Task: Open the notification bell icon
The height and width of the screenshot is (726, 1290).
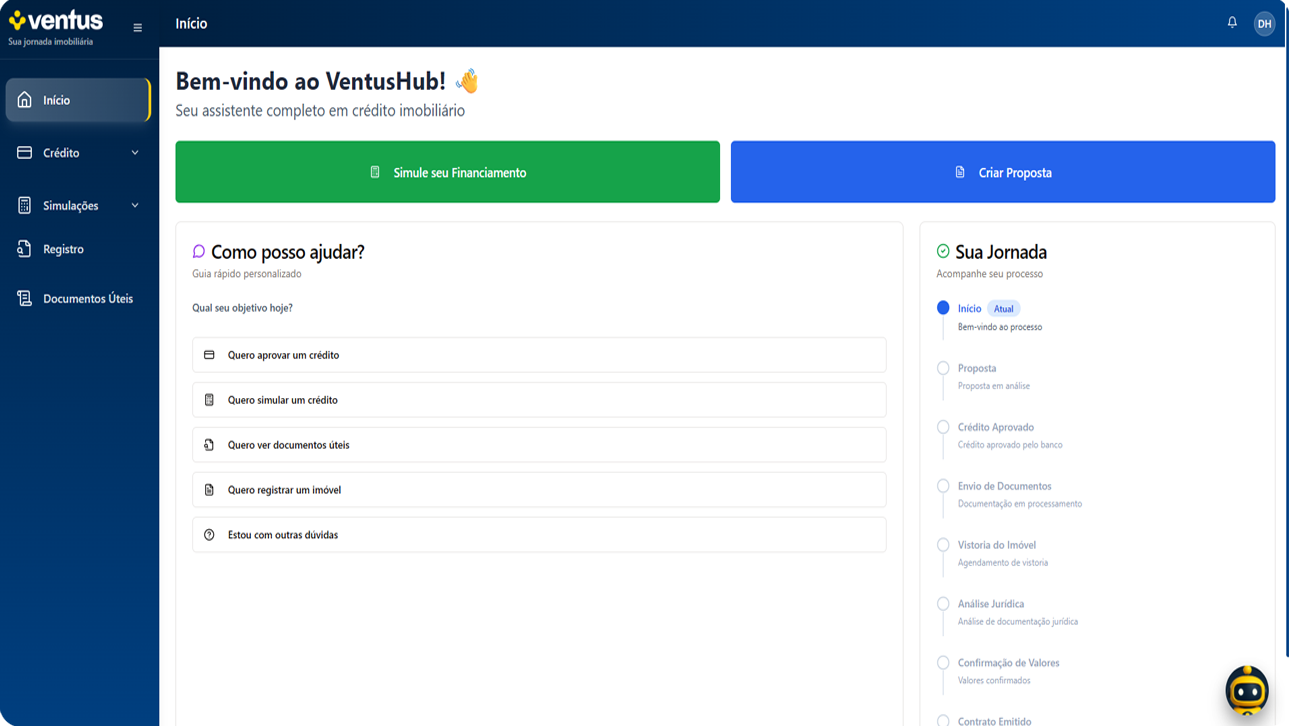Action: 1231,21
